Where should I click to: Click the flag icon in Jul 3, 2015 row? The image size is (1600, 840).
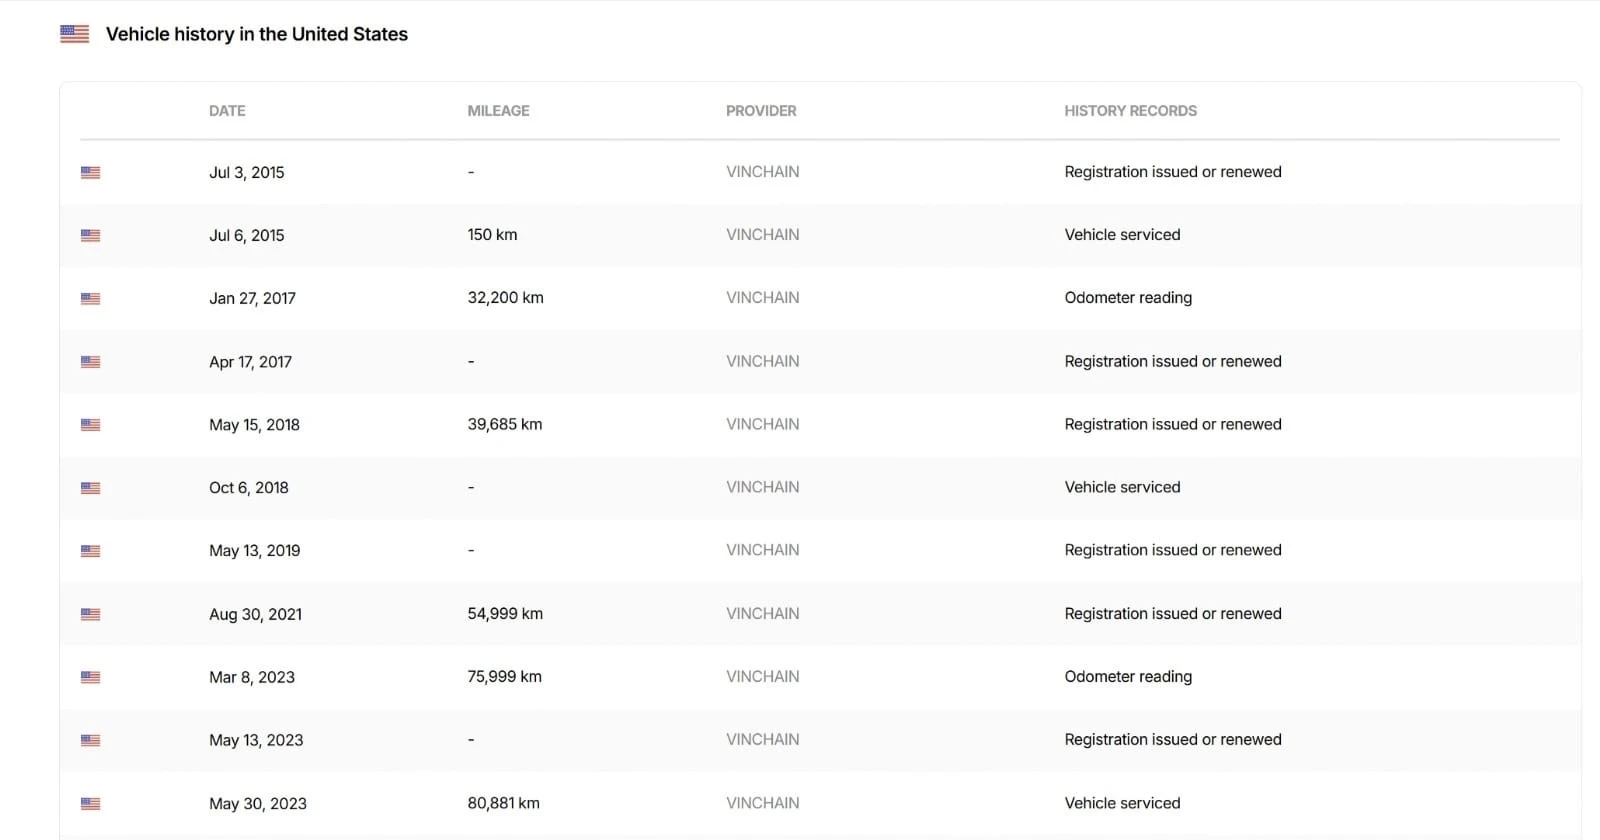91,173
